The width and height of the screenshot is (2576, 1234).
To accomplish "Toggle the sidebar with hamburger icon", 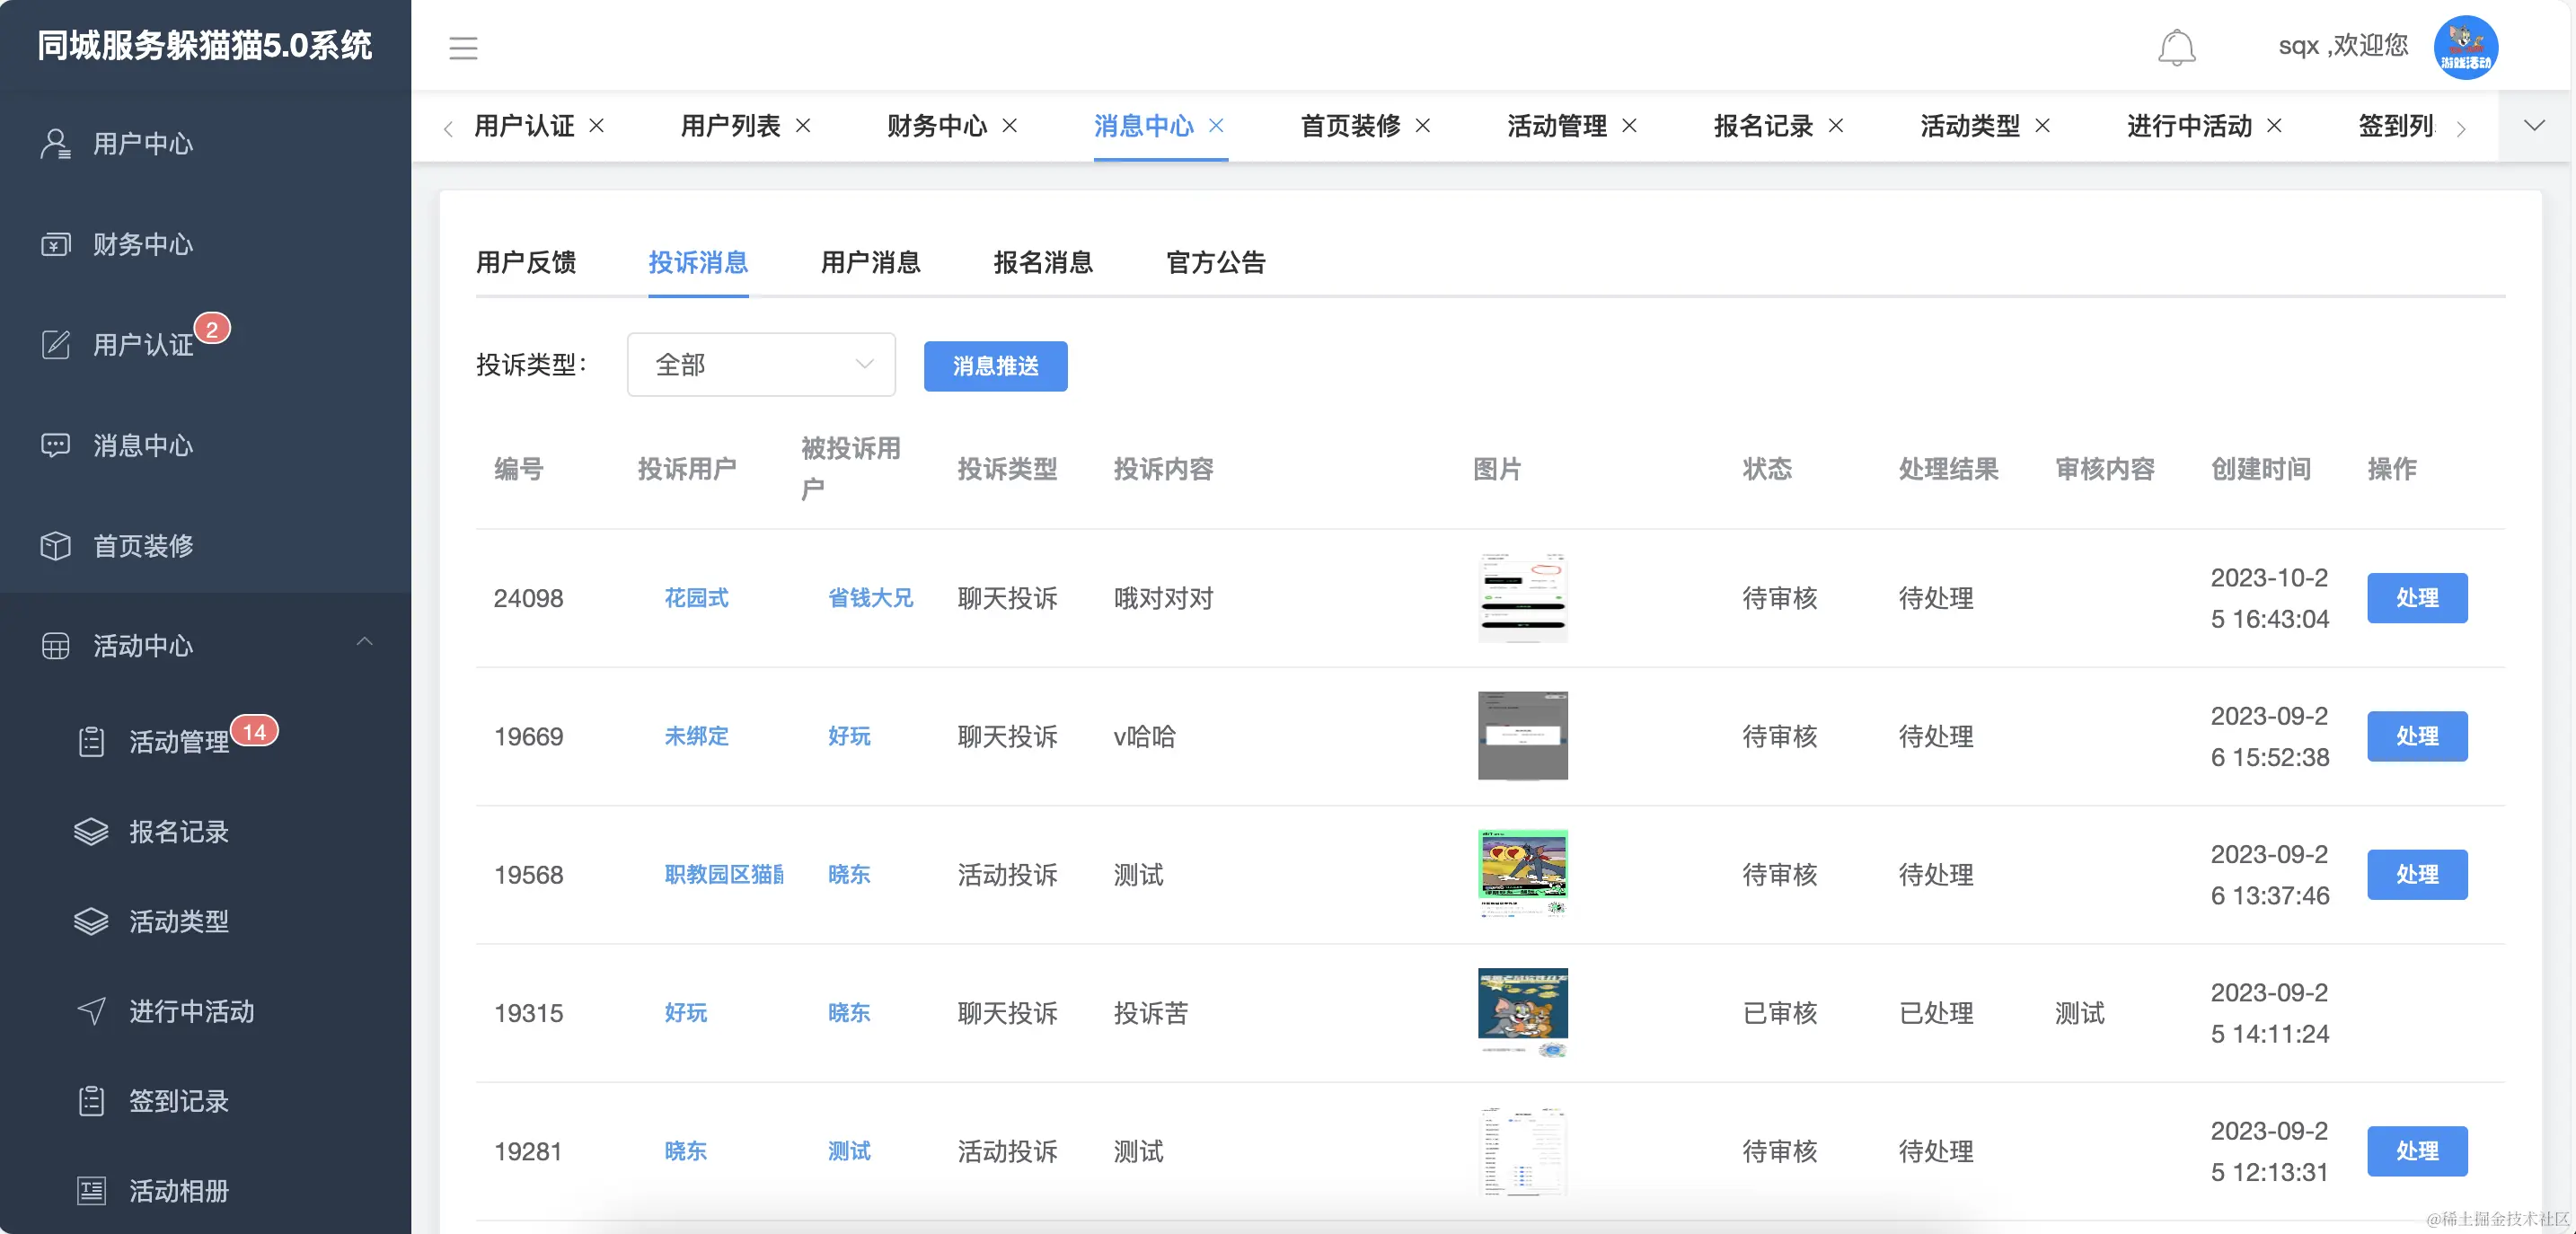I will pyautogui.click(x=463, y=47).
